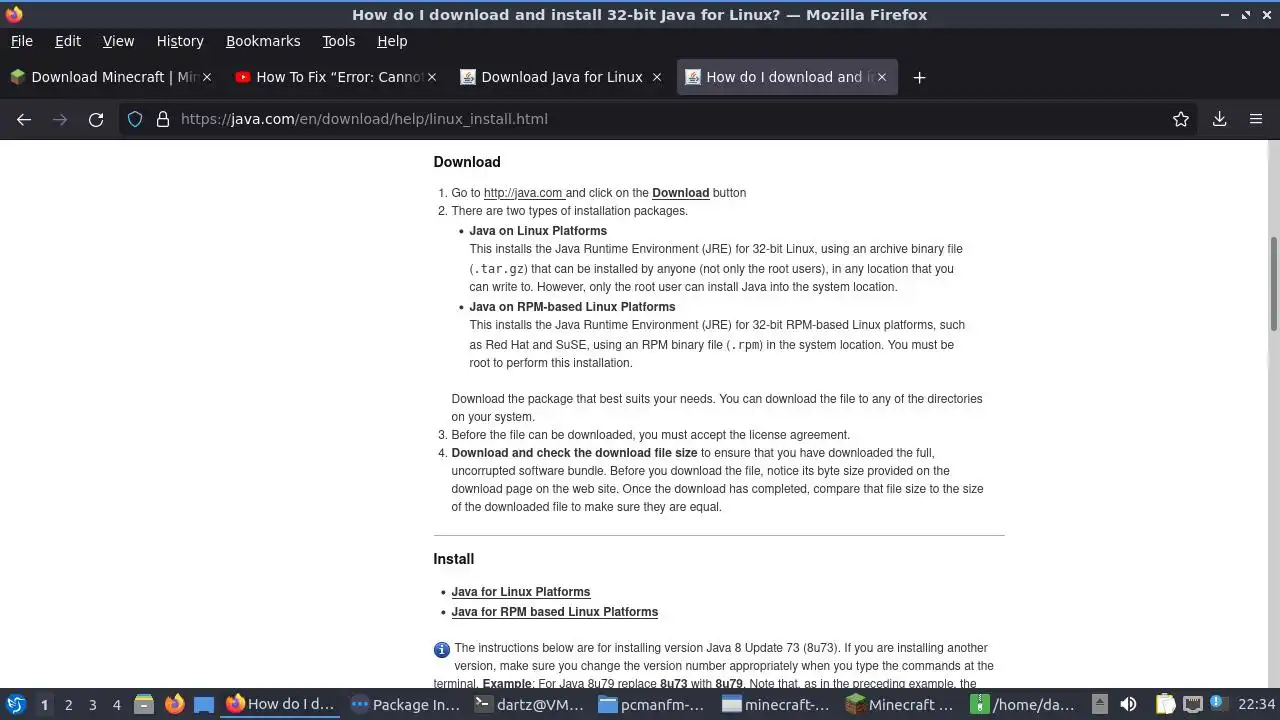Open the /home/da... archive taskbar entry

(x=1025, y=704)
